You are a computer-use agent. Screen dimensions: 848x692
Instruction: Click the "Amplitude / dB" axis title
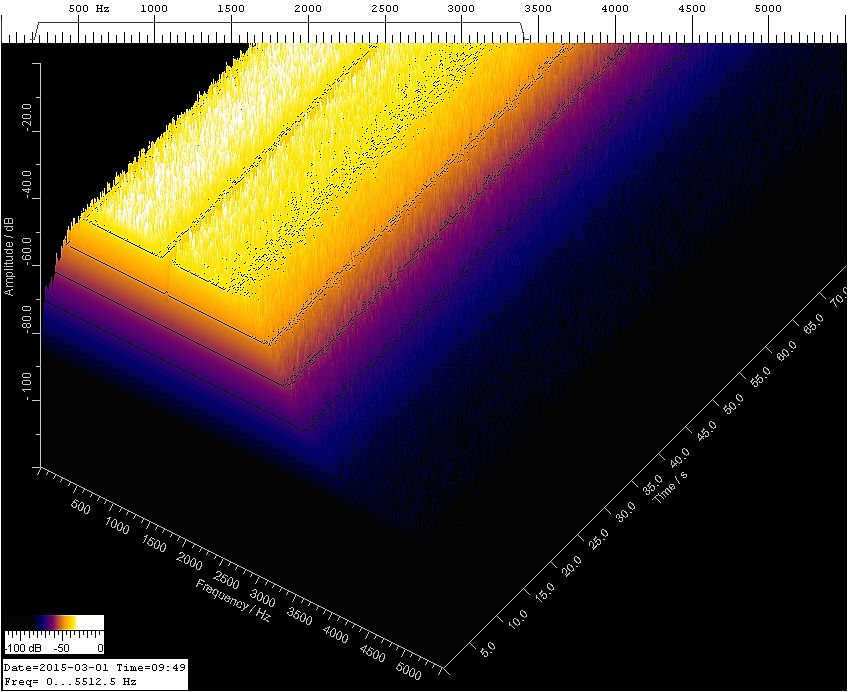[x=9, y=256]
